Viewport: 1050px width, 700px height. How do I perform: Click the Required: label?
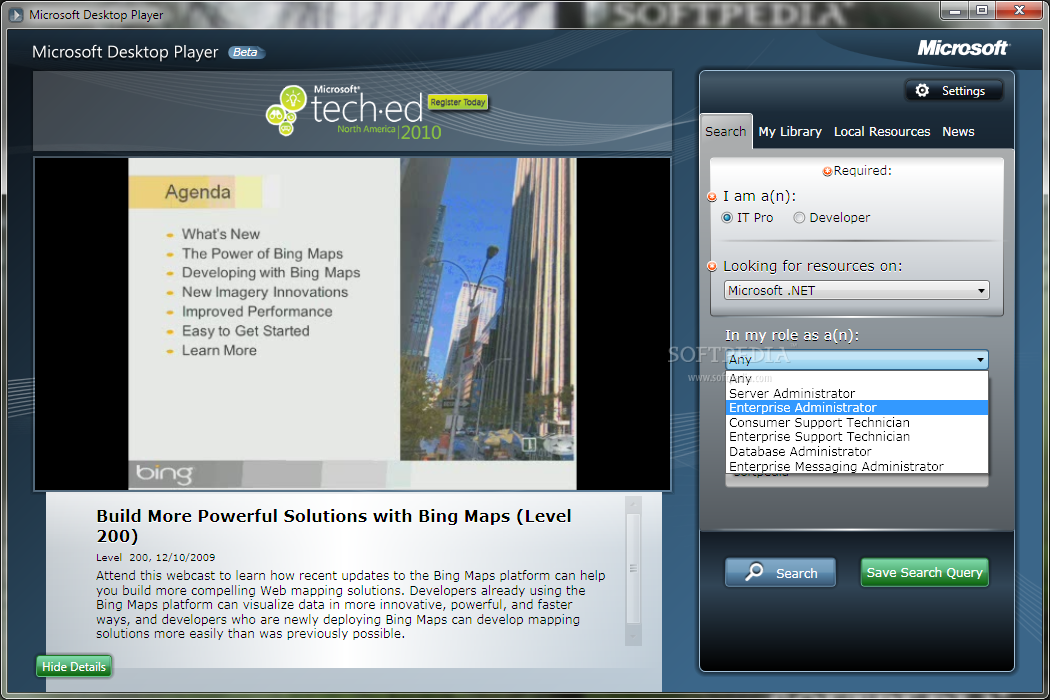862,171
